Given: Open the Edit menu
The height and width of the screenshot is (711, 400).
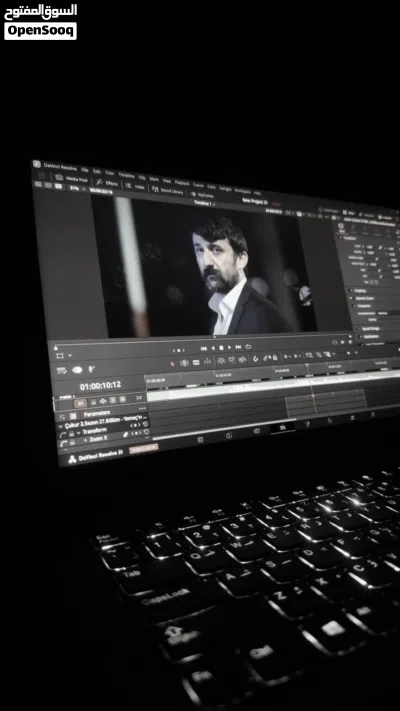Looking at the screenshot, I should (x=96, y=171).
